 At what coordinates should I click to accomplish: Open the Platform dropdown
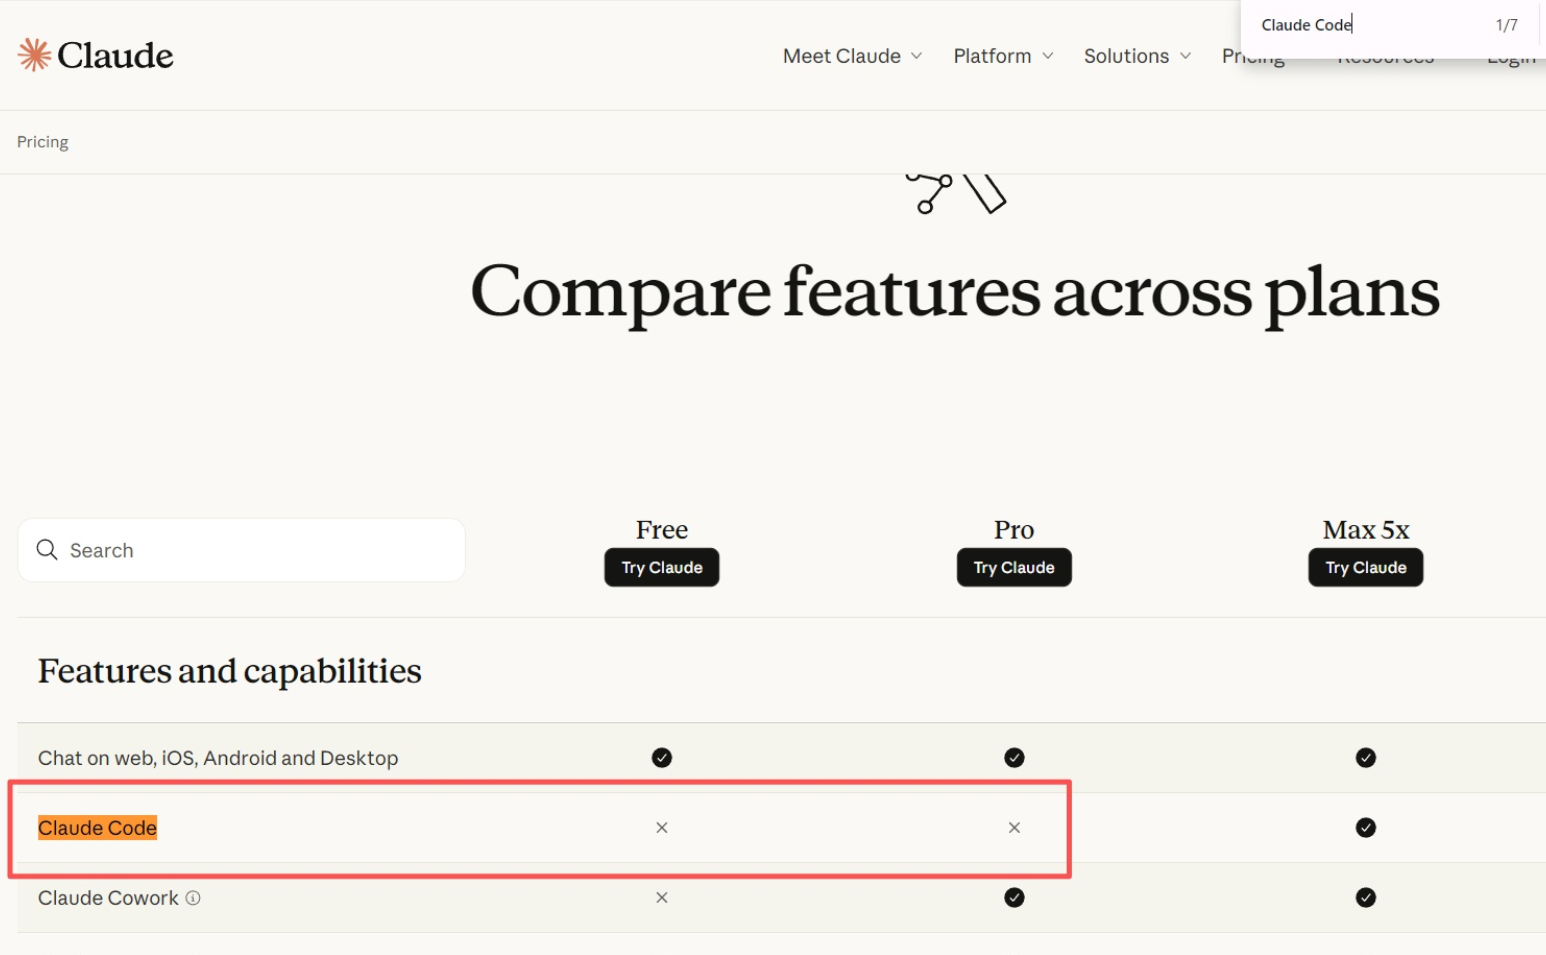coord(1003,56)
